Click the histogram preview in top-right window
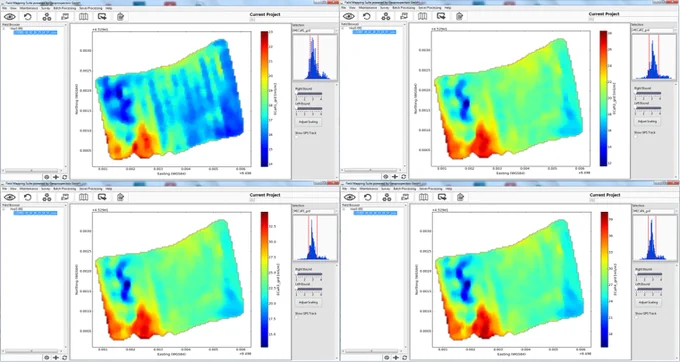 [x=654, y=57]
